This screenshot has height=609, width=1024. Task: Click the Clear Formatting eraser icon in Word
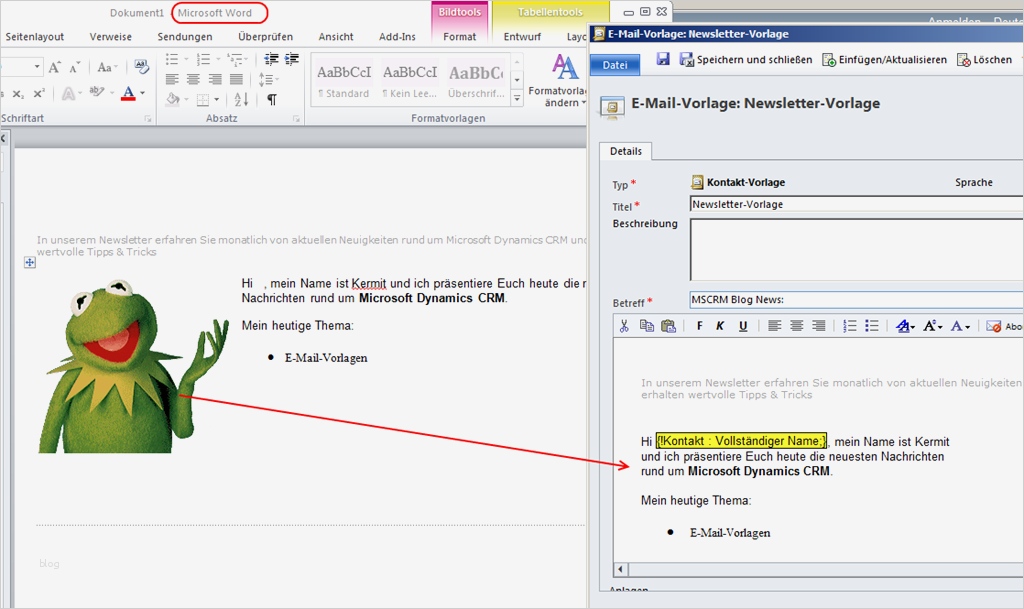click(141, 66)
